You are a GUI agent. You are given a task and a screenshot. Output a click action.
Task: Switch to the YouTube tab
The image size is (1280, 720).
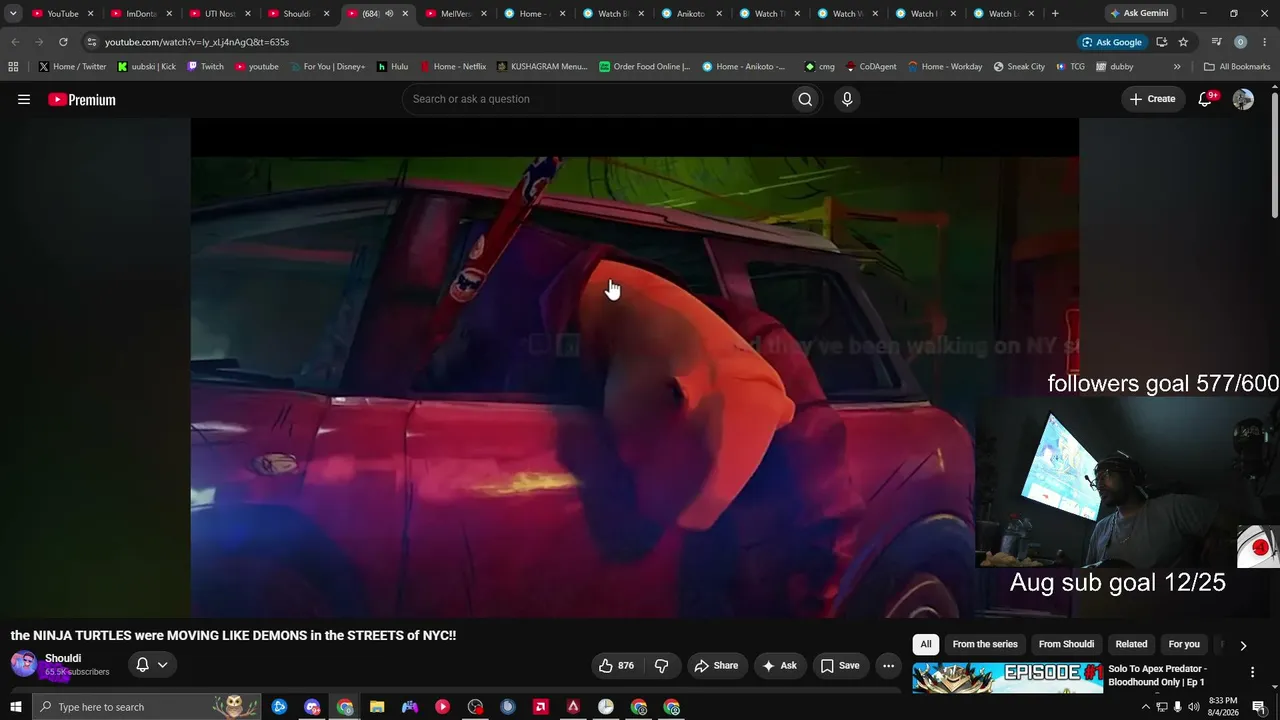click(62, 14)
